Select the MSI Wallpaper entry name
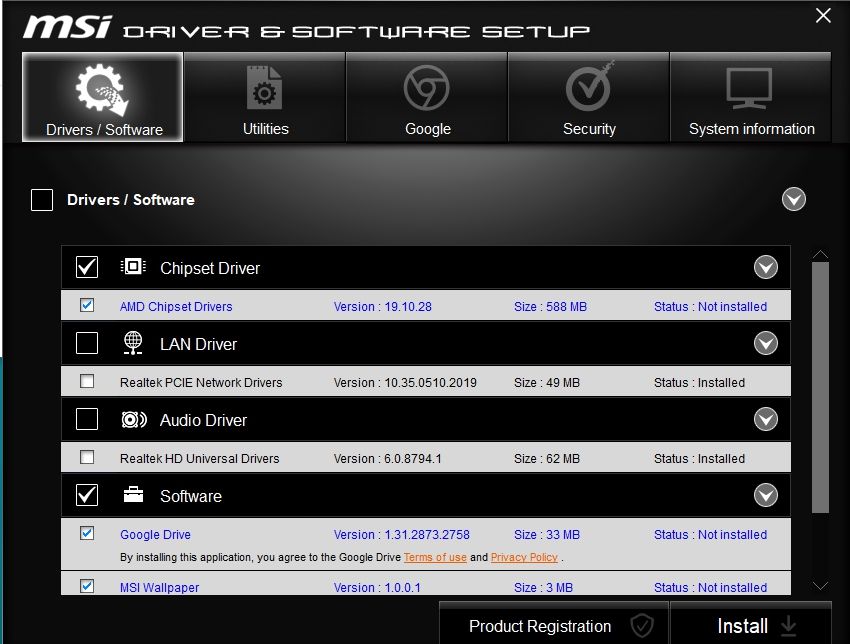Image resolution: width=850 pixels, height=644 pixels. click(159, 588)
